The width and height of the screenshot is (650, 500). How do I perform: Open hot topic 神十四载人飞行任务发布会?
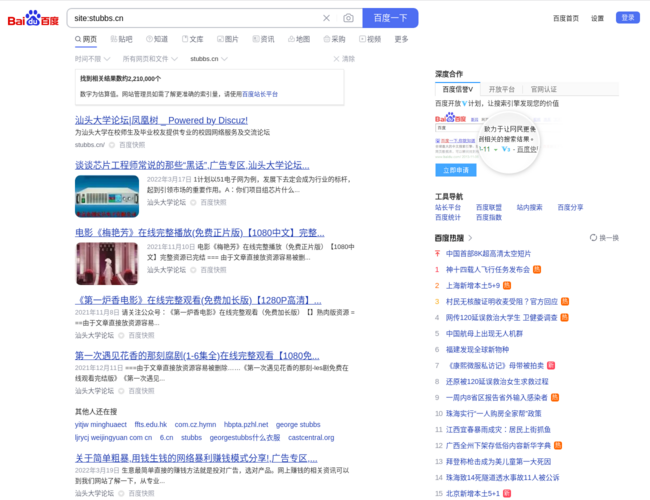[488, 269]
